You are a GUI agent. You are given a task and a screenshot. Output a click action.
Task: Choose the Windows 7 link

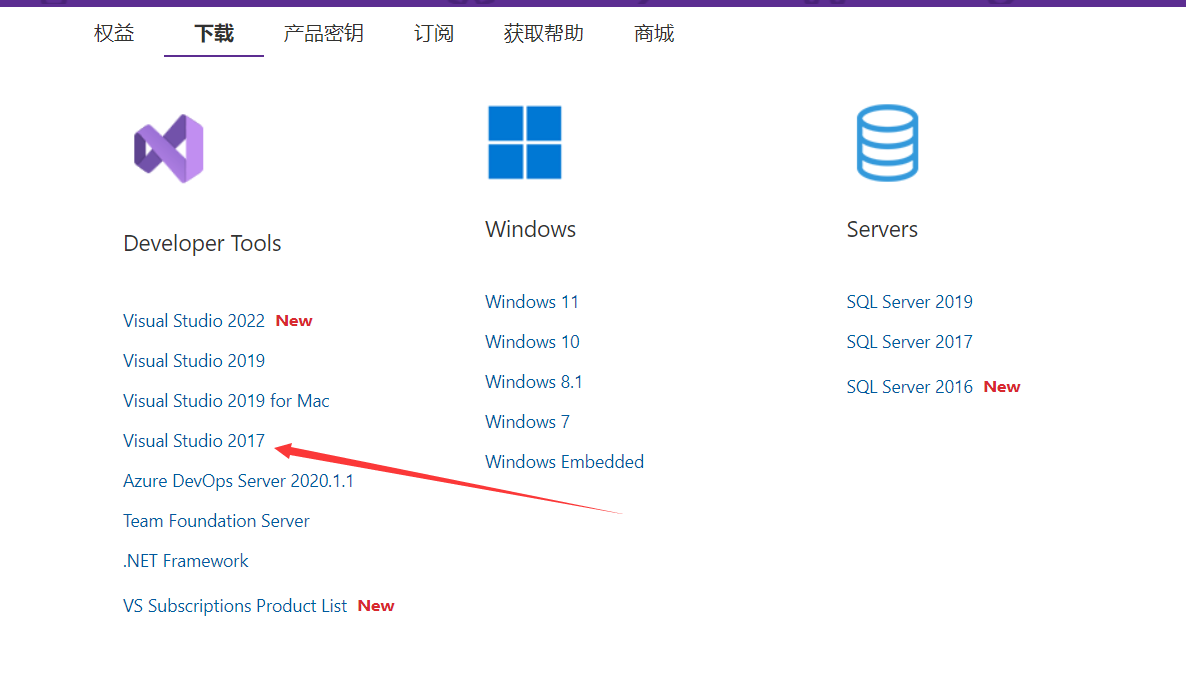(527, 422)
